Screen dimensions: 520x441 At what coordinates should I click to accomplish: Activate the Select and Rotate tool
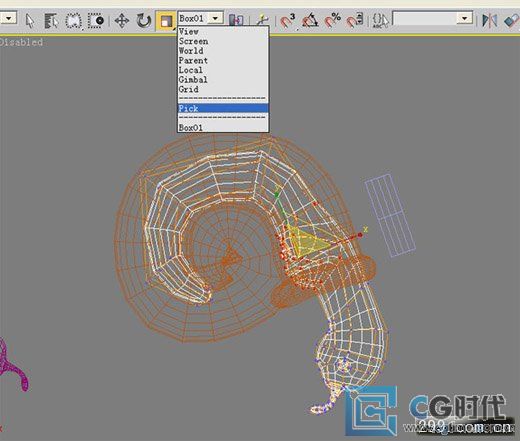(144, 21)
